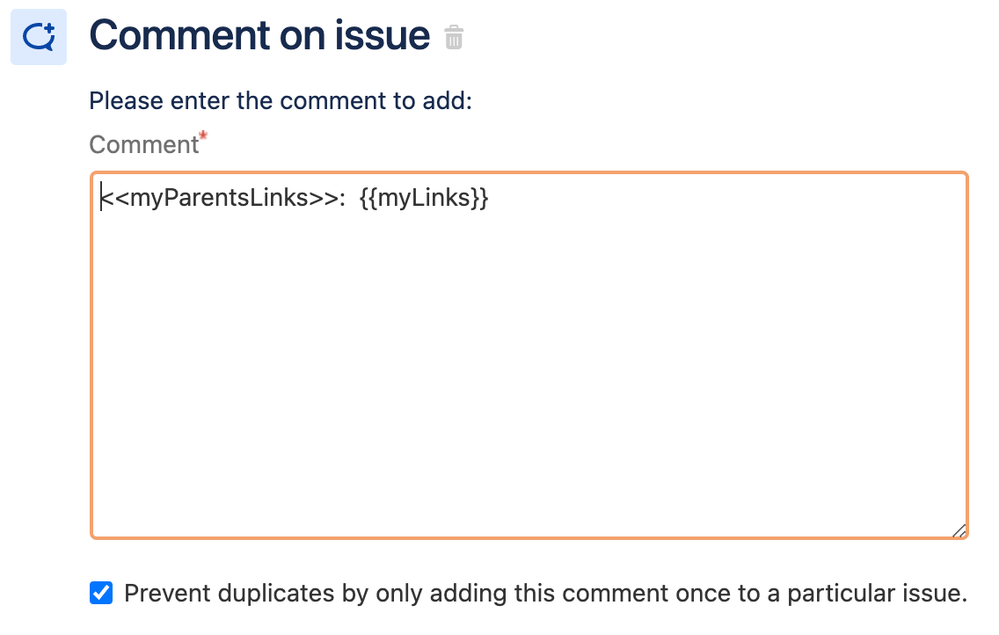Place cursor after {{myLinks}} smart value

[489, 198]
